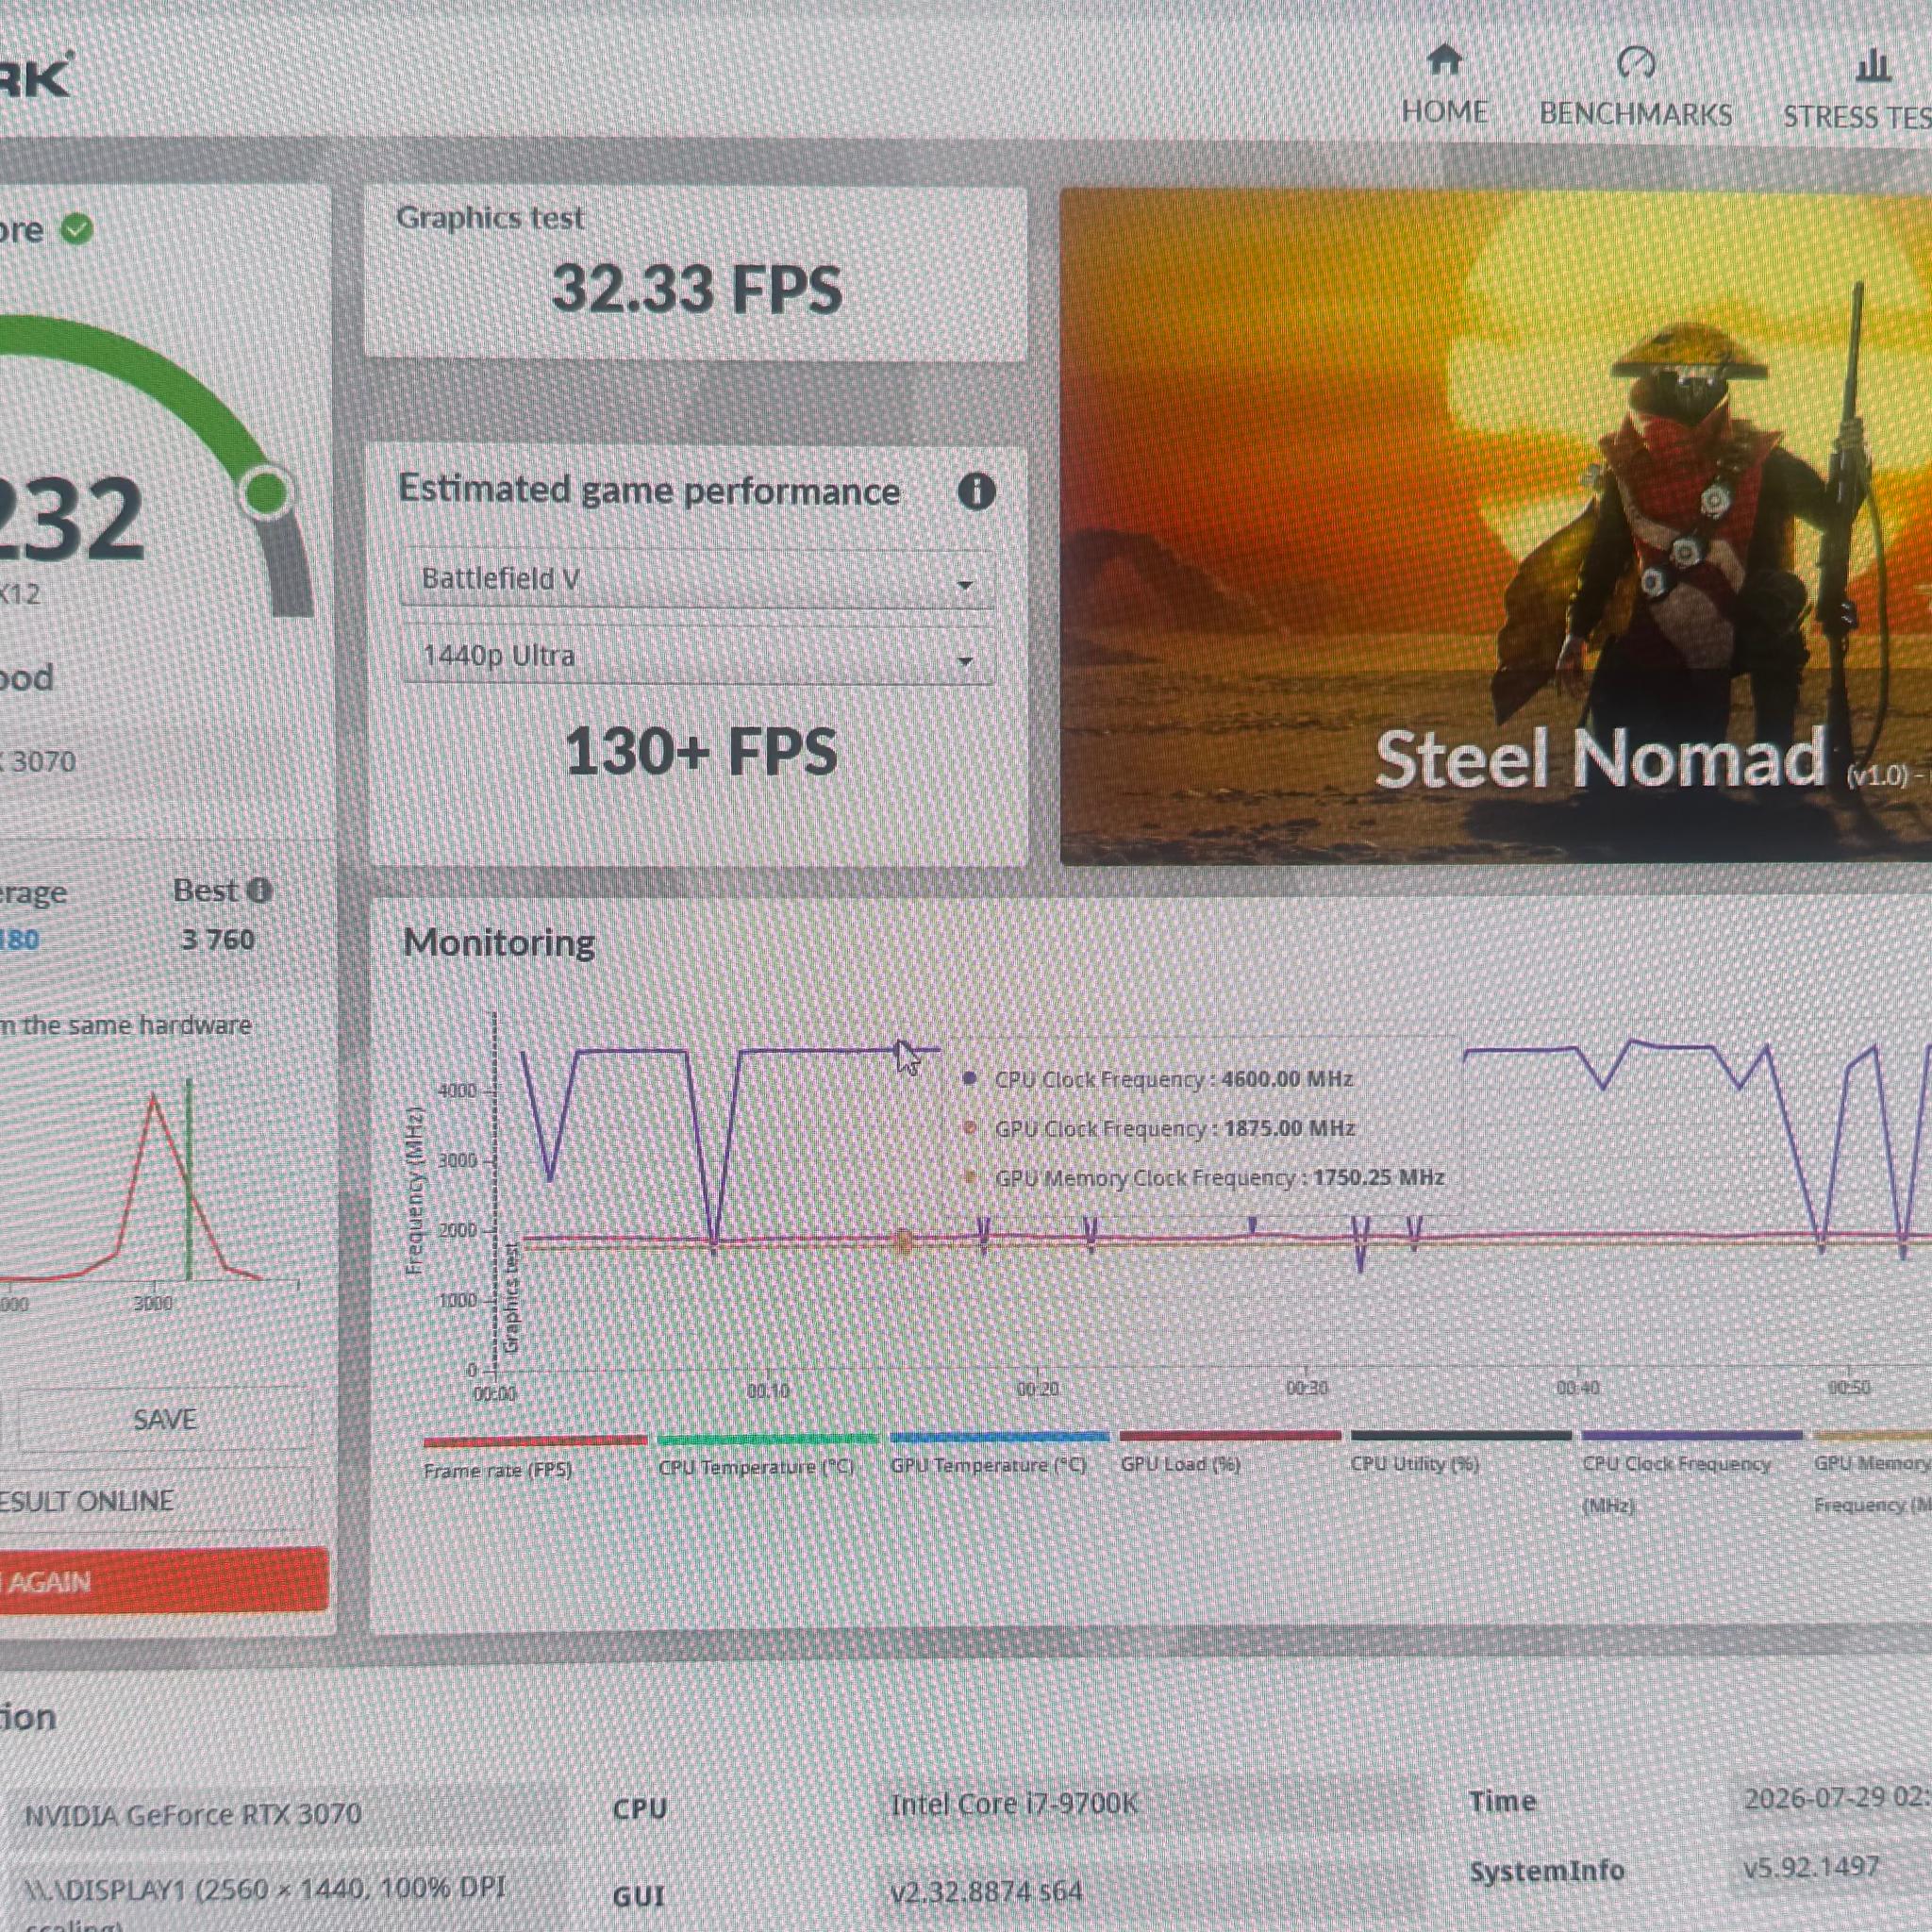Expand game list using Battlefield V arrow
Image resolution: width=1932 pixels, height=1932 pixels.
click(965, 584)
